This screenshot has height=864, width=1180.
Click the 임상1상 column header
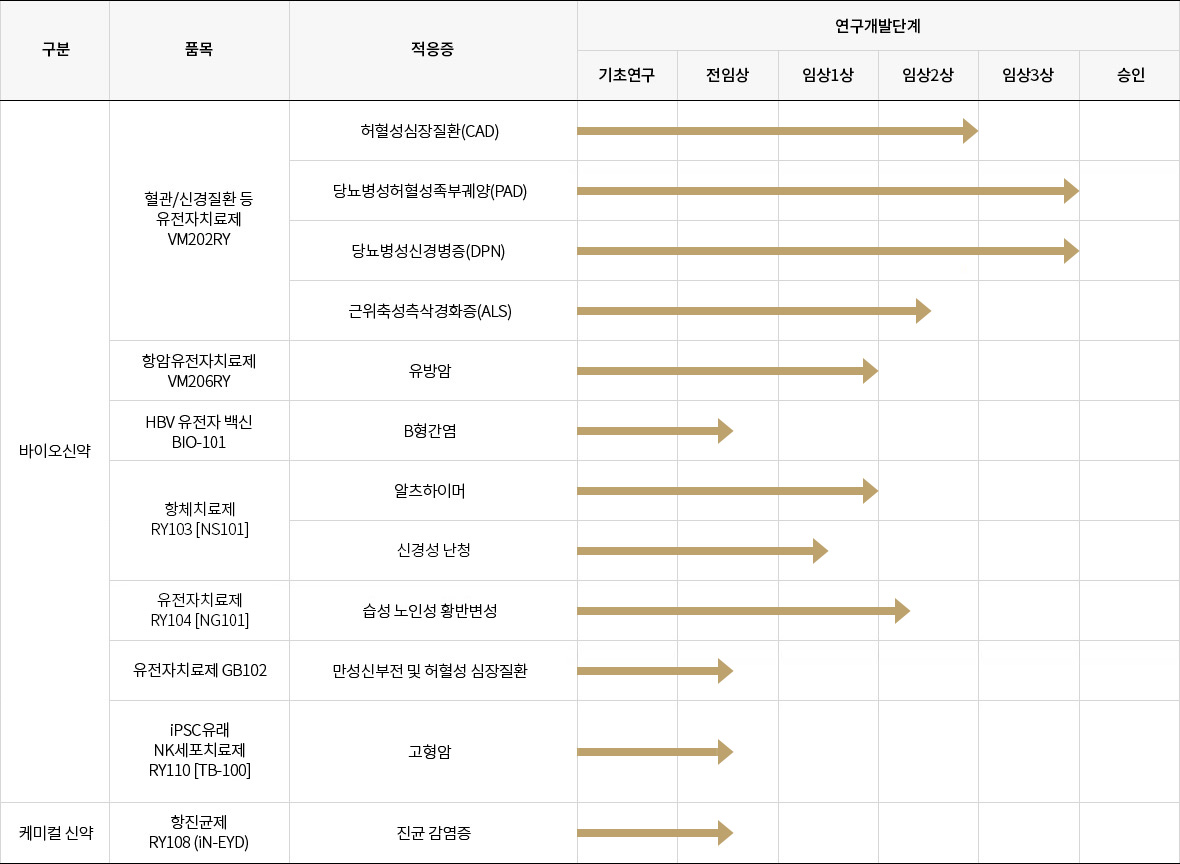(x=828, y=76)
